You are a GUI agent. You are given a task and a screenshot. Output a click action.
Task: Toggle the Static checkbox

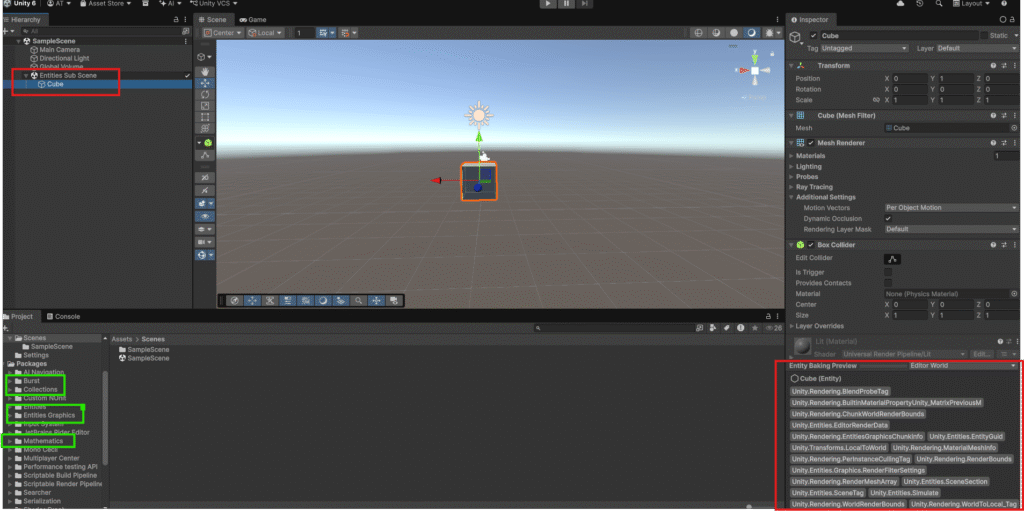(x=984, y=36)
